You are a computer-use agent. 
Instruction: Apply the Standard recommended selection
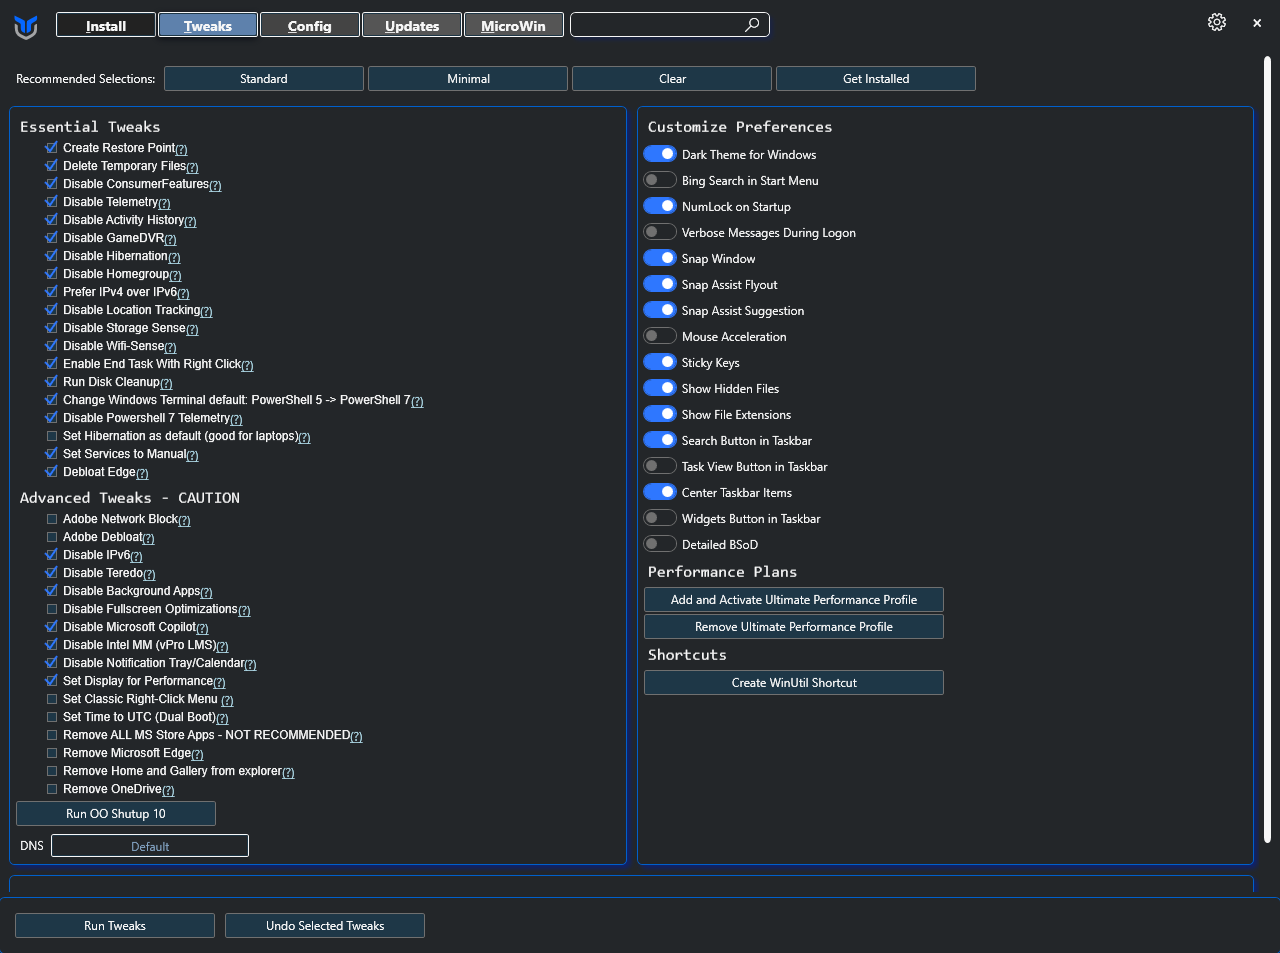264,79
